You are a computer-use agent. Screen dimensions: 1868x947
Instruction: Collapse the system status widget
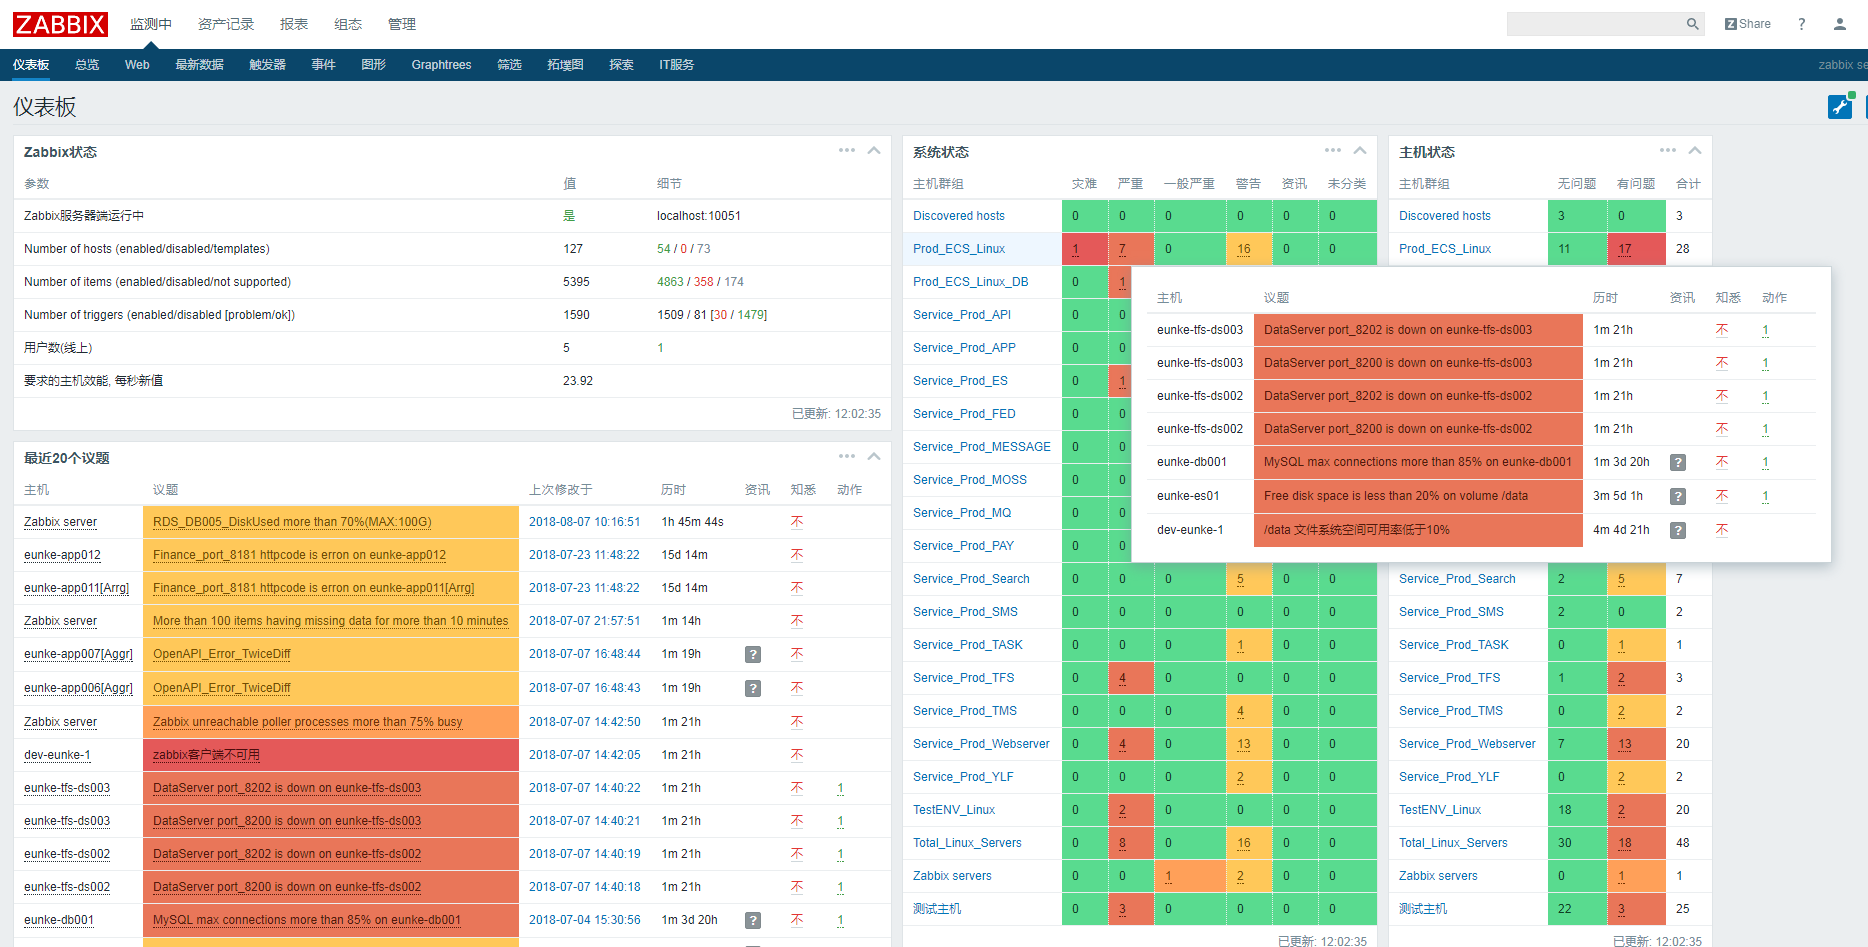tap(1360, 151)
